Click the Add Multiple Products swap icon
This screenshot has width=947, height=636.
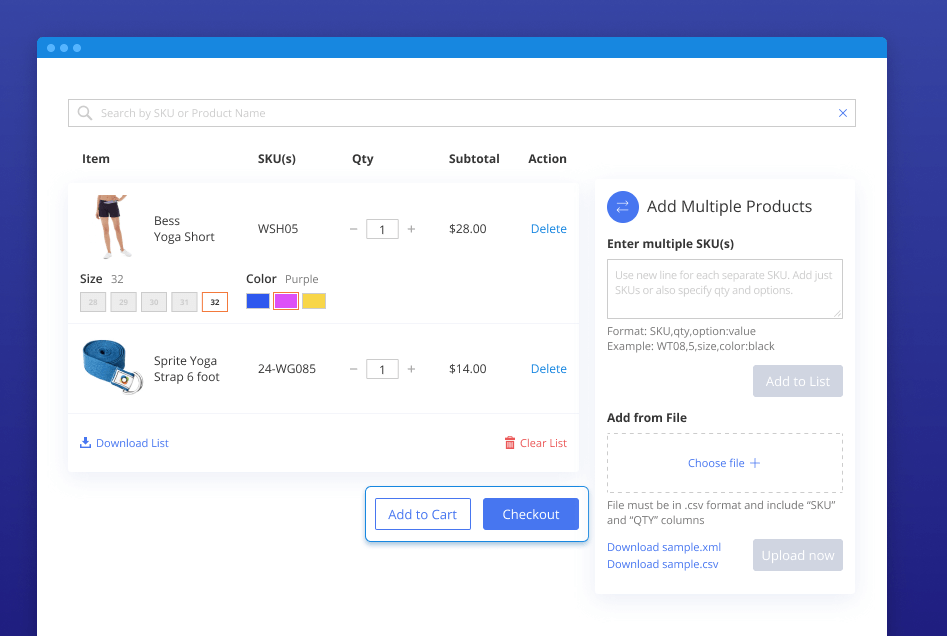tap(623, 207)
